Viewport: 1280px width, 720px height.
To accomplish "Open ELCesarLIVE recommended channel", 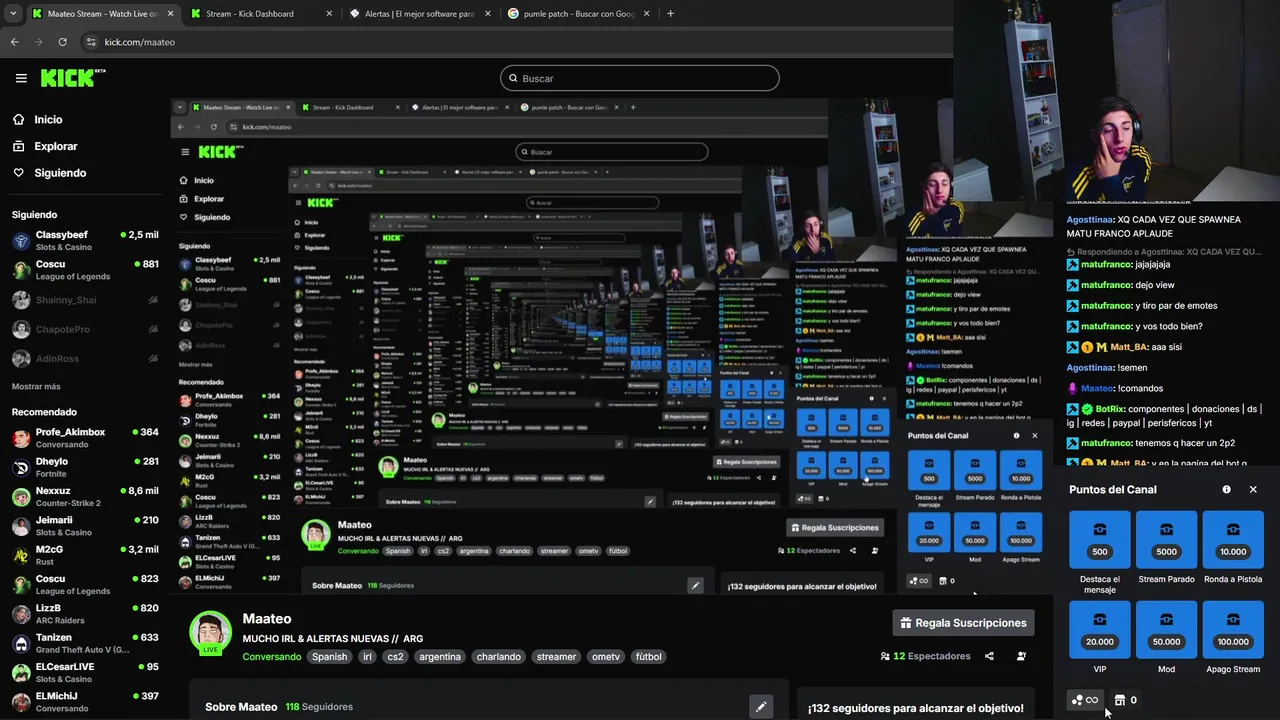I will (x=85, y=672).
